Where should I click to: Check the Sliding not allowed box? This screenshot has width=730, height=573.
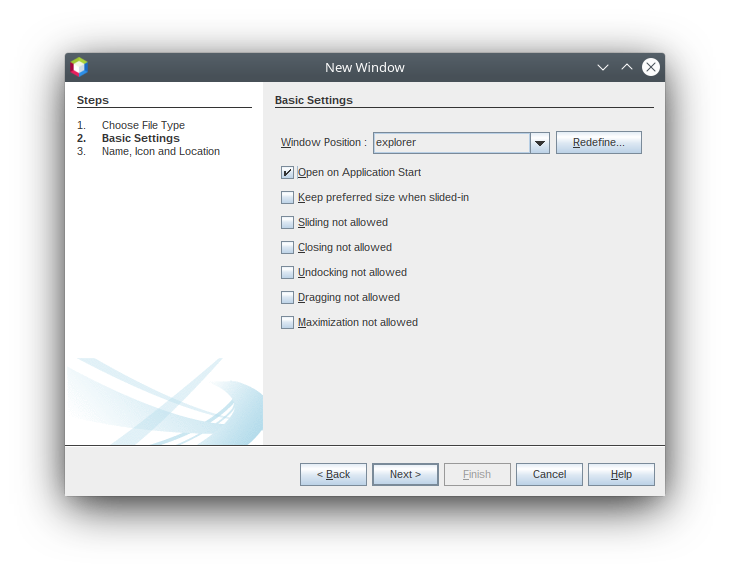click(x=288, y=223)
